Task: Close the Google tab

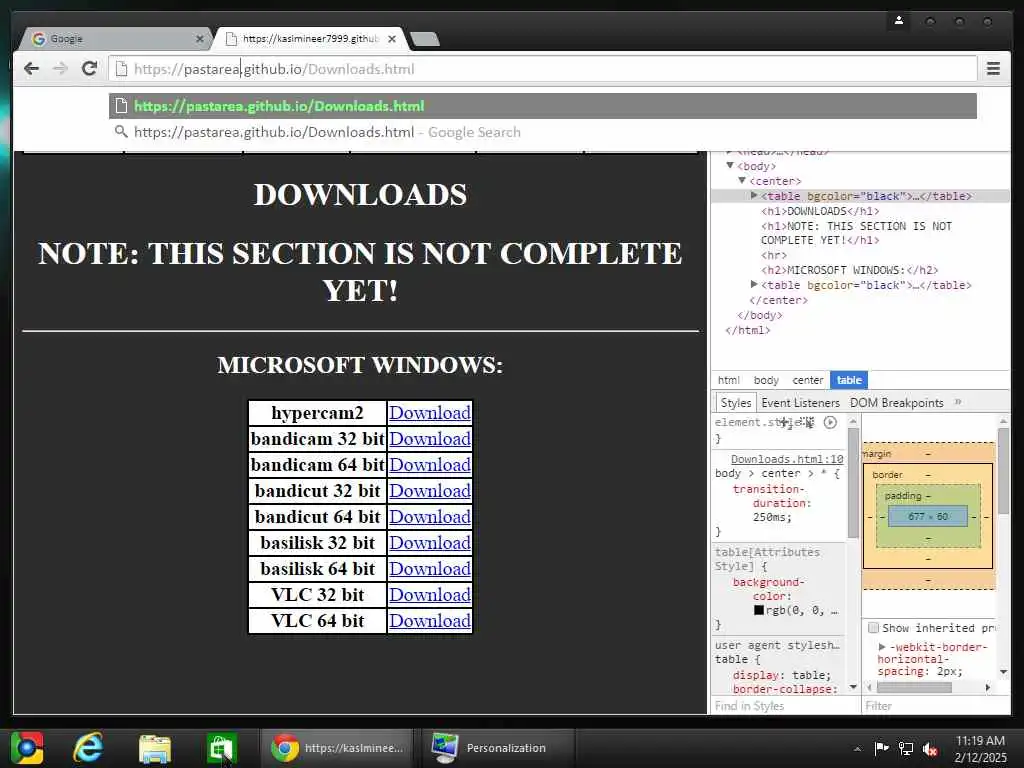Action: pyautogui.click(x=200, y=39)
